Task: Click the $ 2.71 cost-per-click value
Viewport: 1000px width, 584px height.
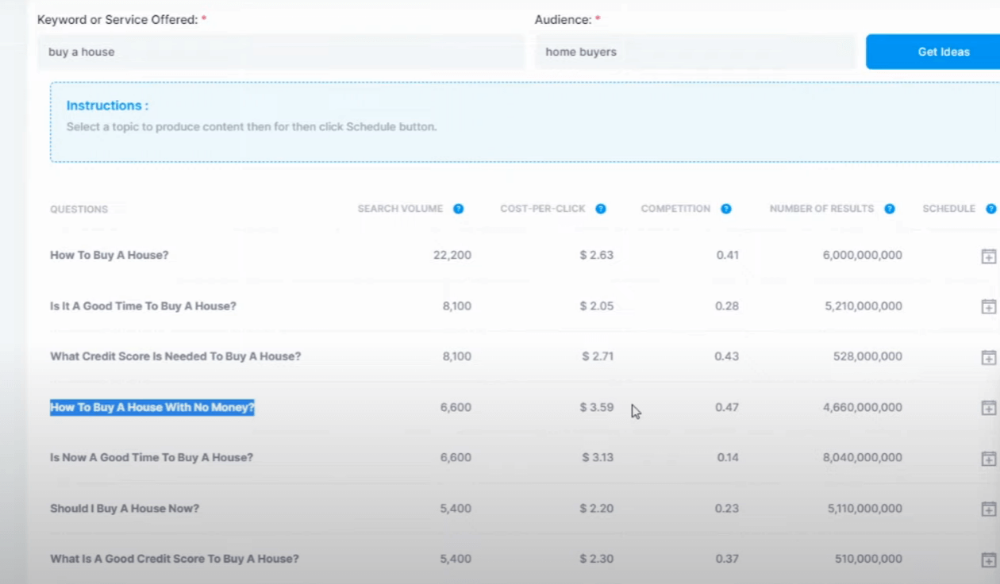Action: [x=598, y=356]
